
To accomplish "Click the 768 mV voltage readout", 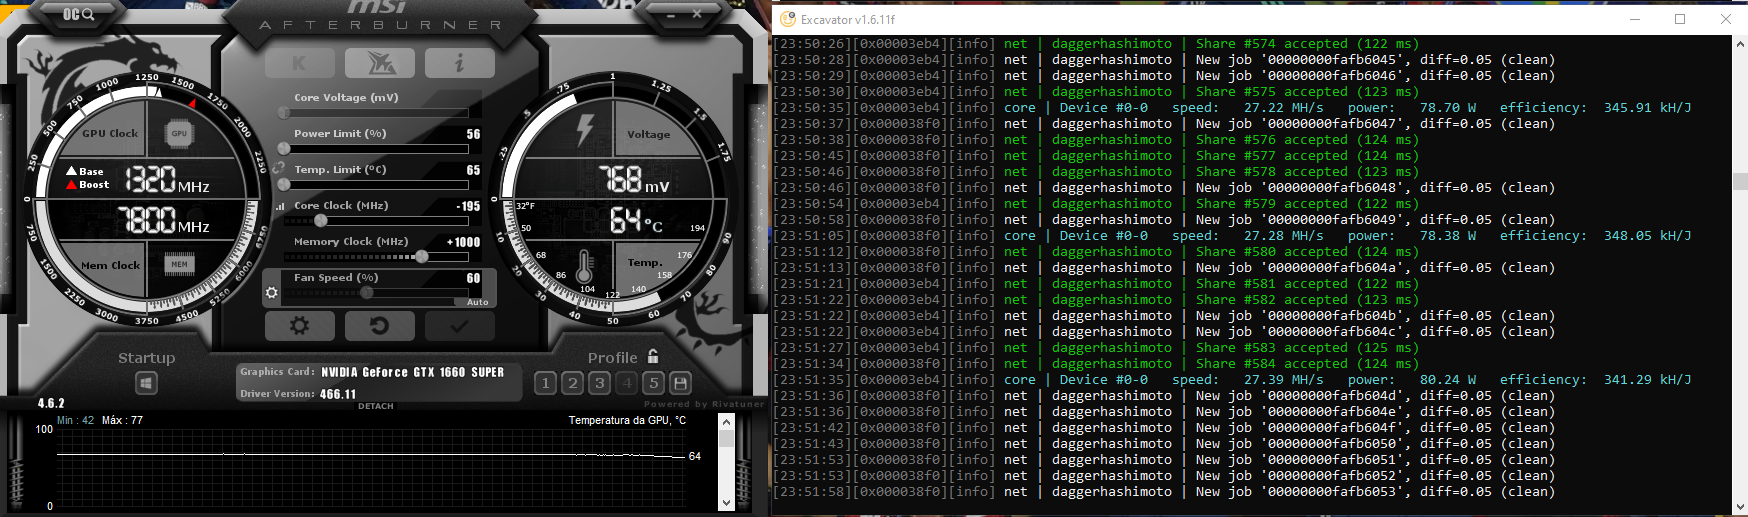I will [x=634, y=180].
